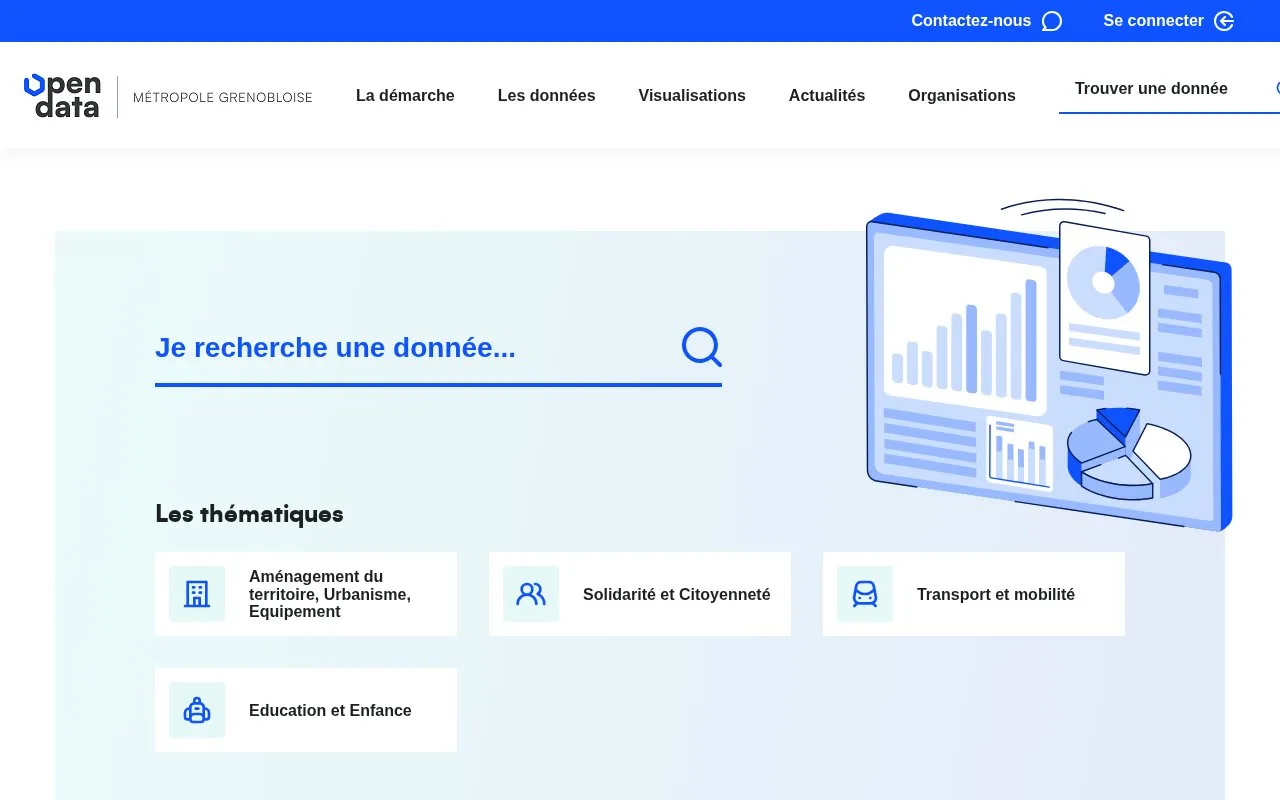Click the tram icon for Transport et mobilité

click(x=865, y=594)
